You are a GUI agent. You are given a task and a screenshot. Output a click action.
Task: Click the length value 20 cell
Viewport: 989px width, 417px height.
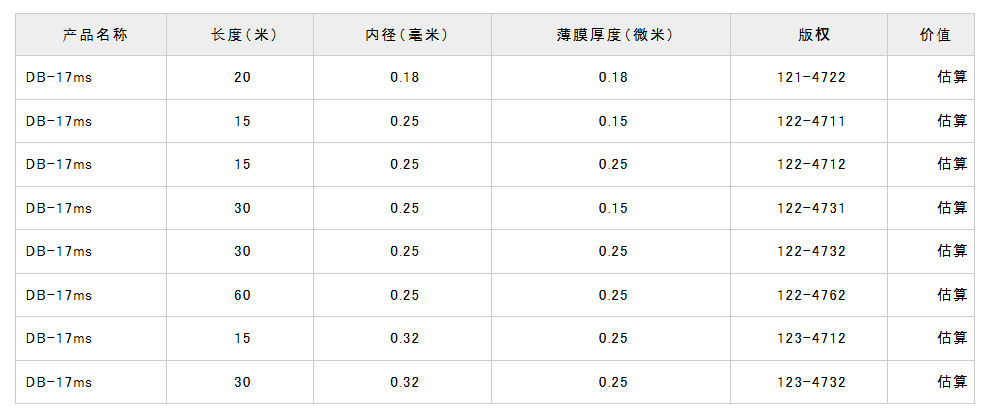pyautogui.click(x=243, y=77)
